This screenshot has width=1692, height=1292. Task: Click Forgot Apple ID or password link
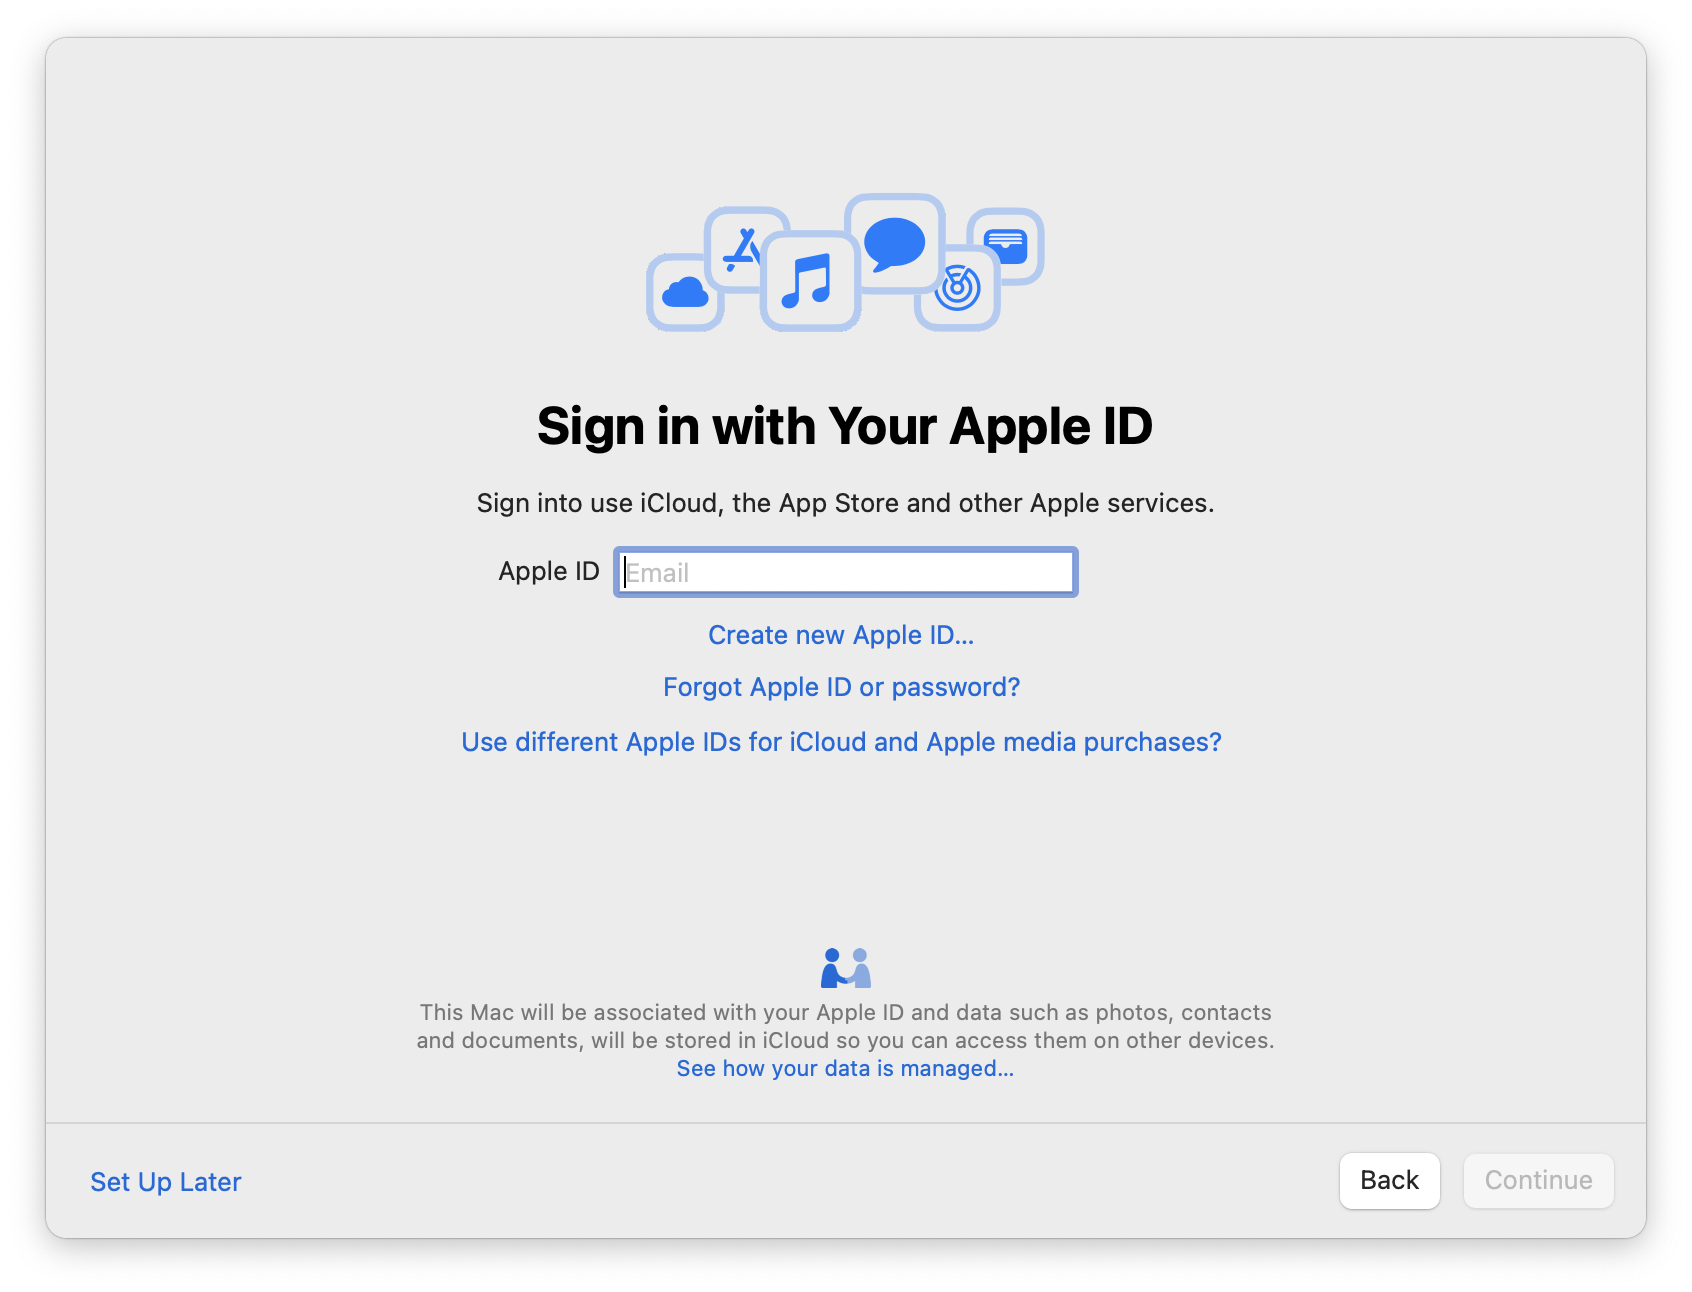coord(841,687)
